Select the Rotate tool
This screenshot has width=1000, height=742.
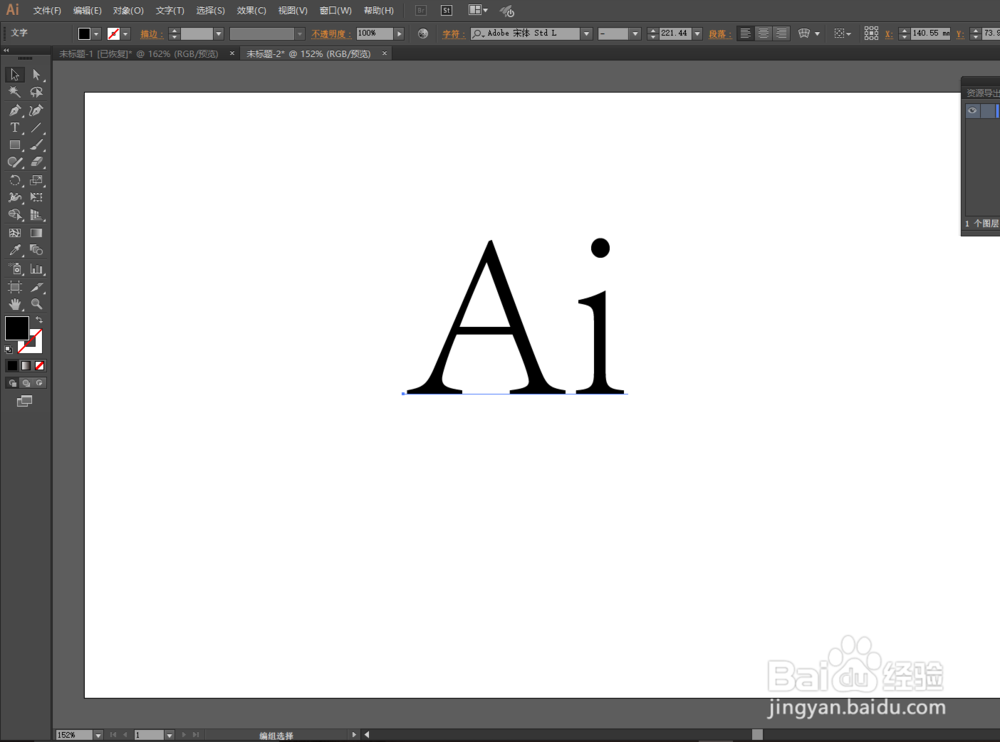[x=15, y=180]
